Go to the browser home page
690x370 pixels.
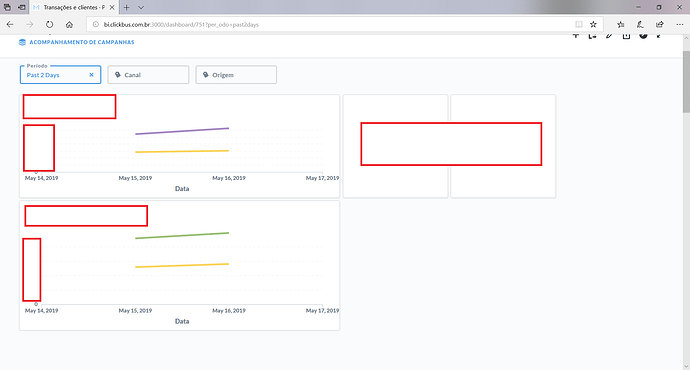(69, 25)
